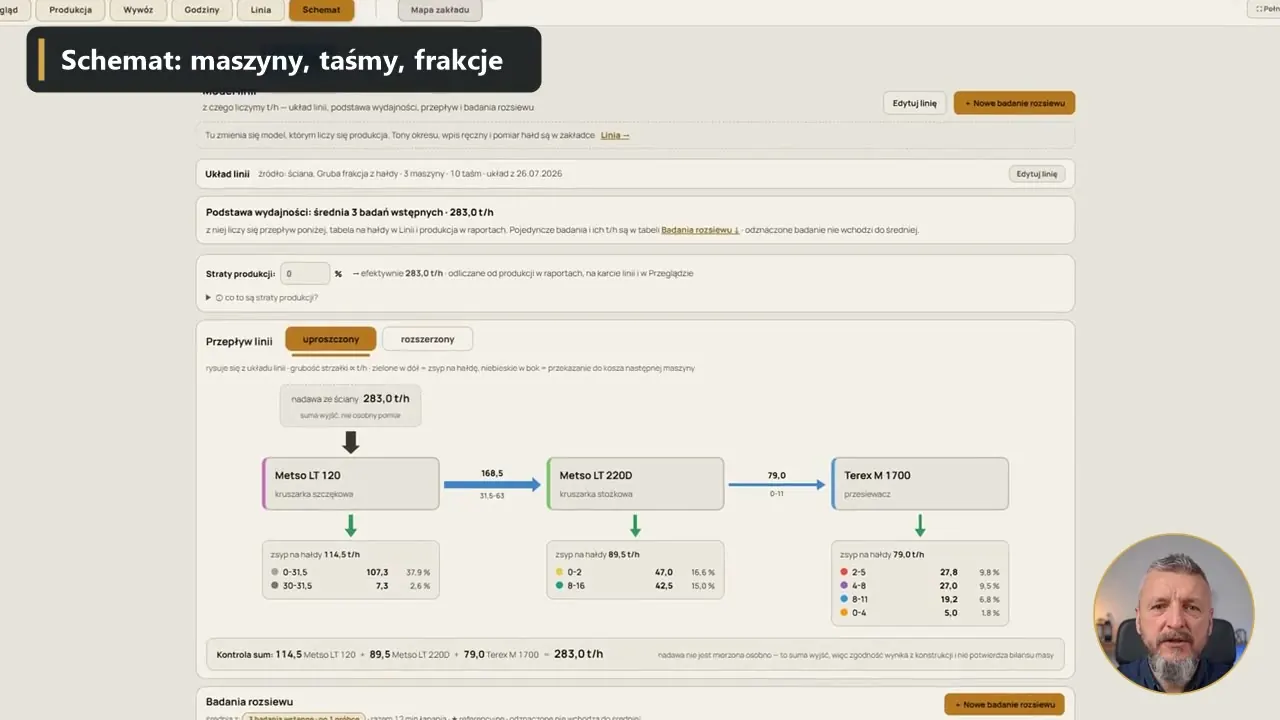Click the orange dot for fraction 0-4
This screenshot has width=1280, height=720.
845,613
